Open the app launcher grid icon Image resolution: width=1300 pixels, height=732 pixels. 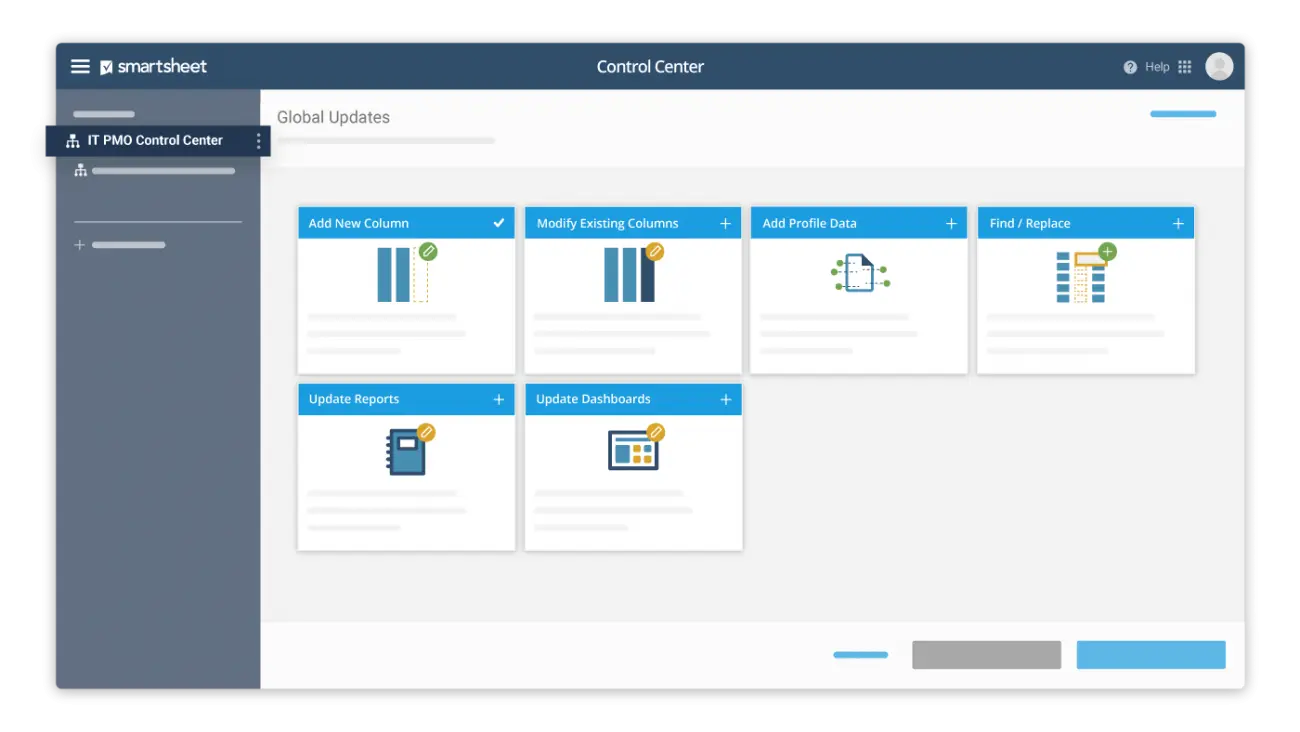coord(1185,67)
